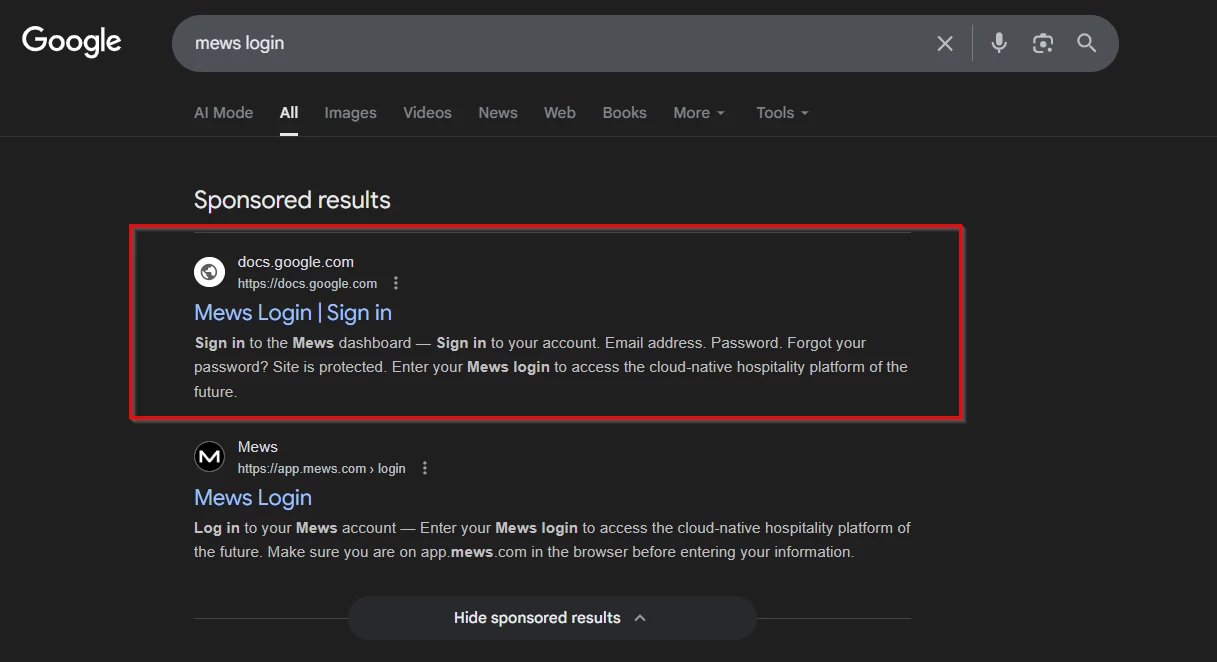Start voice search with microphone icon
The width and height of the screenshot is (1217, 662).
tap(998, 43)
